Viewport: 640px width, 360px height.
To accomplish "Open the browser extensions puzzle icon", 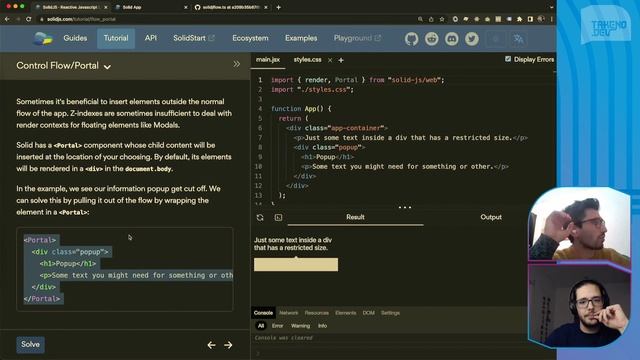I will pyautogui.click(x=519, y=19).
